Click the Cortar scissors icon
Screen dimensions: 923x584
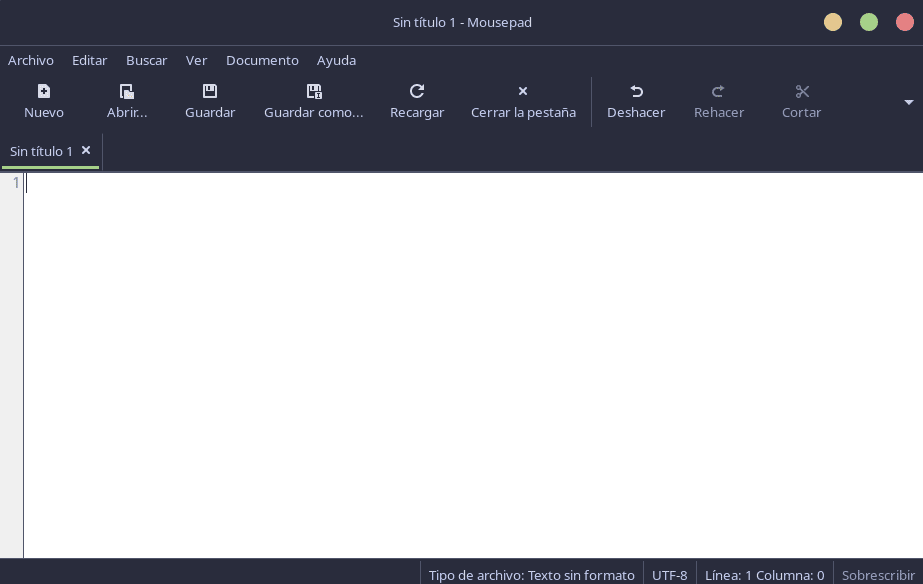[x=801, y=92]
